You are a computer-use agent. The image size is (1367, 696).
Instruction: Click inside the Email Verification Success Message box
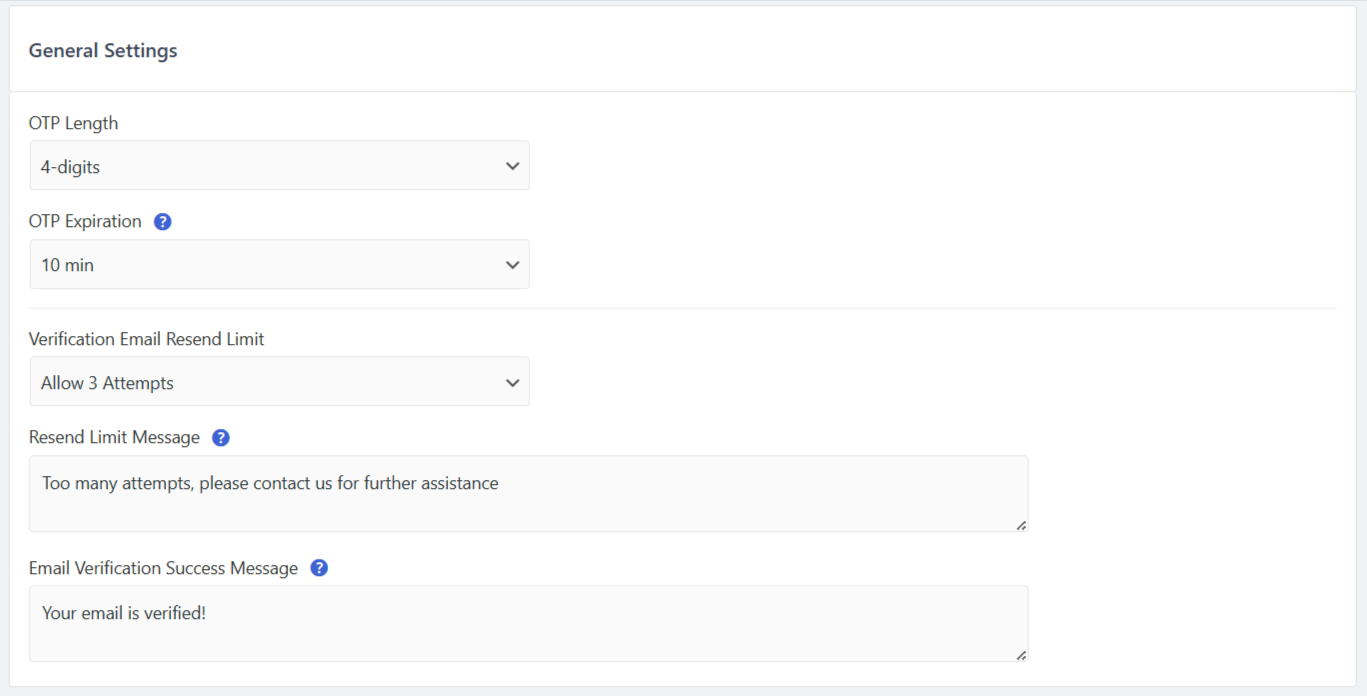click(528, 622)
